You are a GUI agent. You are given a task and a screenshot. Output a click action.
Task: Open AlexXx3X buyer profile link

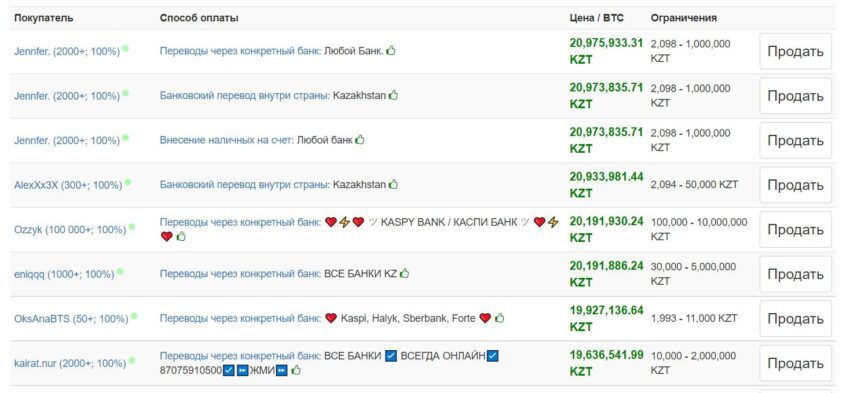(68, 185)
